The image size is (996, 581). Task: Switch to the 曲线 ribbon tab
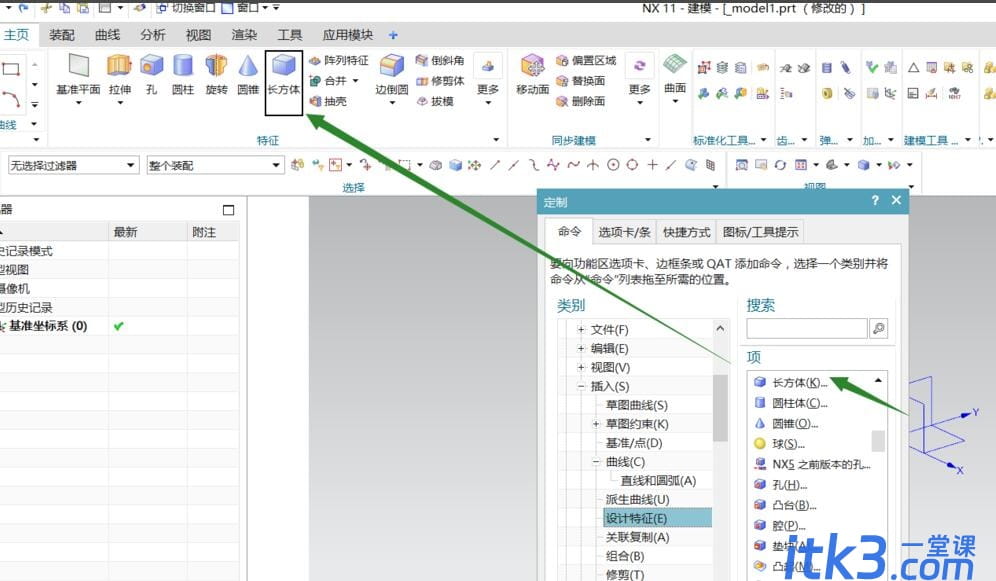pyautogui.click(x=107, y=35)
